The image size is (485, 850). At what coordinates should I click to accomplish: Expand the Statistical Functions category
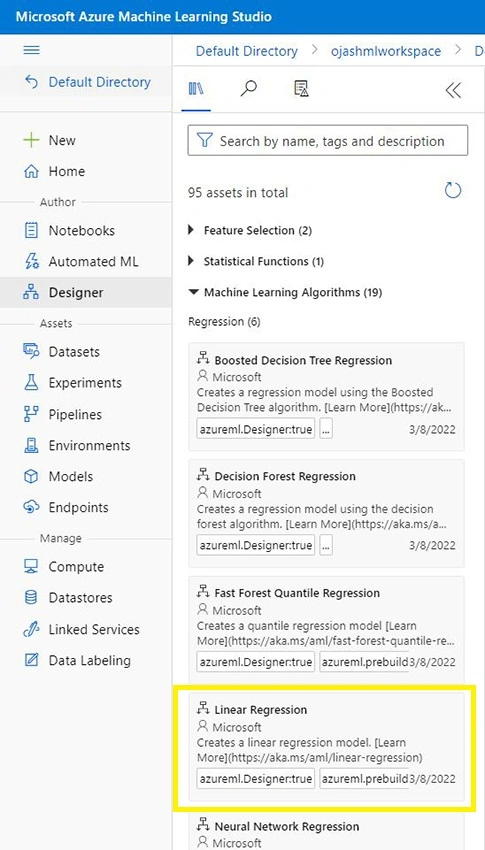point(256,261)
